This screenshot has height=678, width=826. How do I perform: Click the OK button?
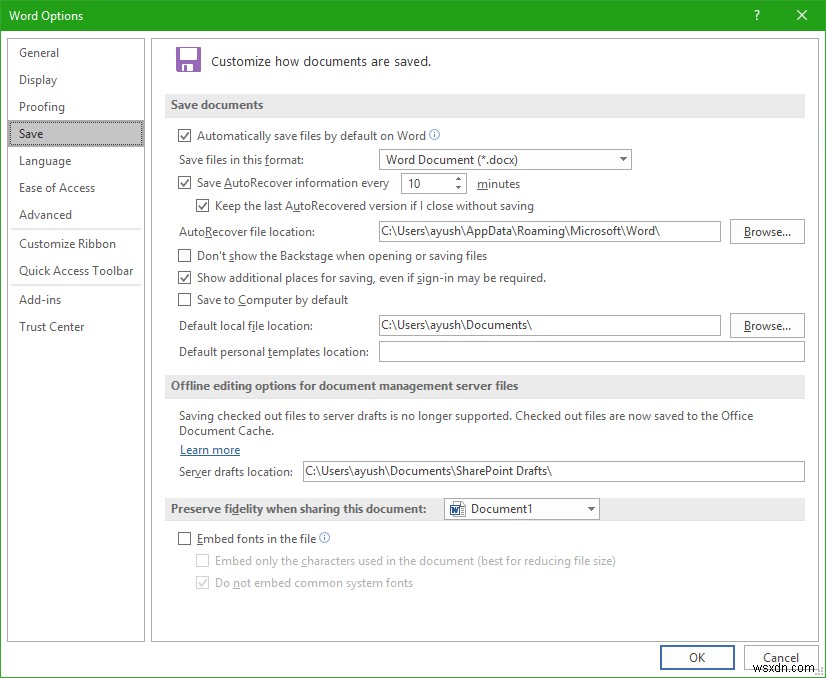coord(697,657)
